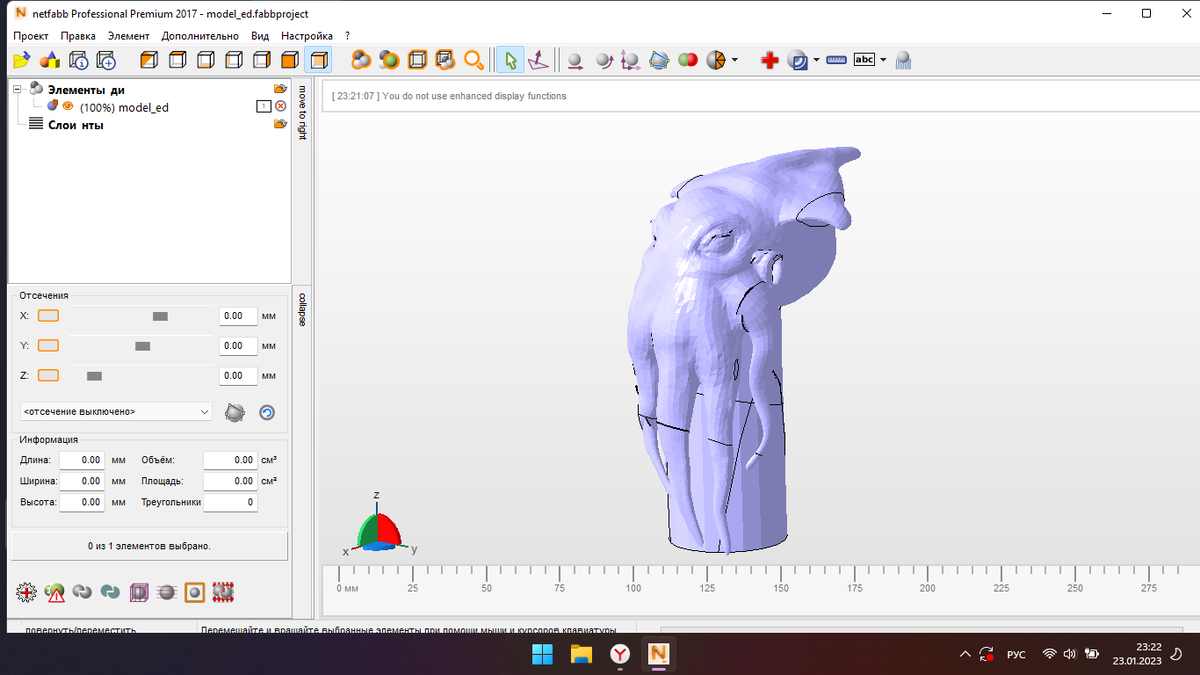This screenshot has height=675, width=1200.
Task: Click the blue ruler measurement icon
Action: click(836, 61)
